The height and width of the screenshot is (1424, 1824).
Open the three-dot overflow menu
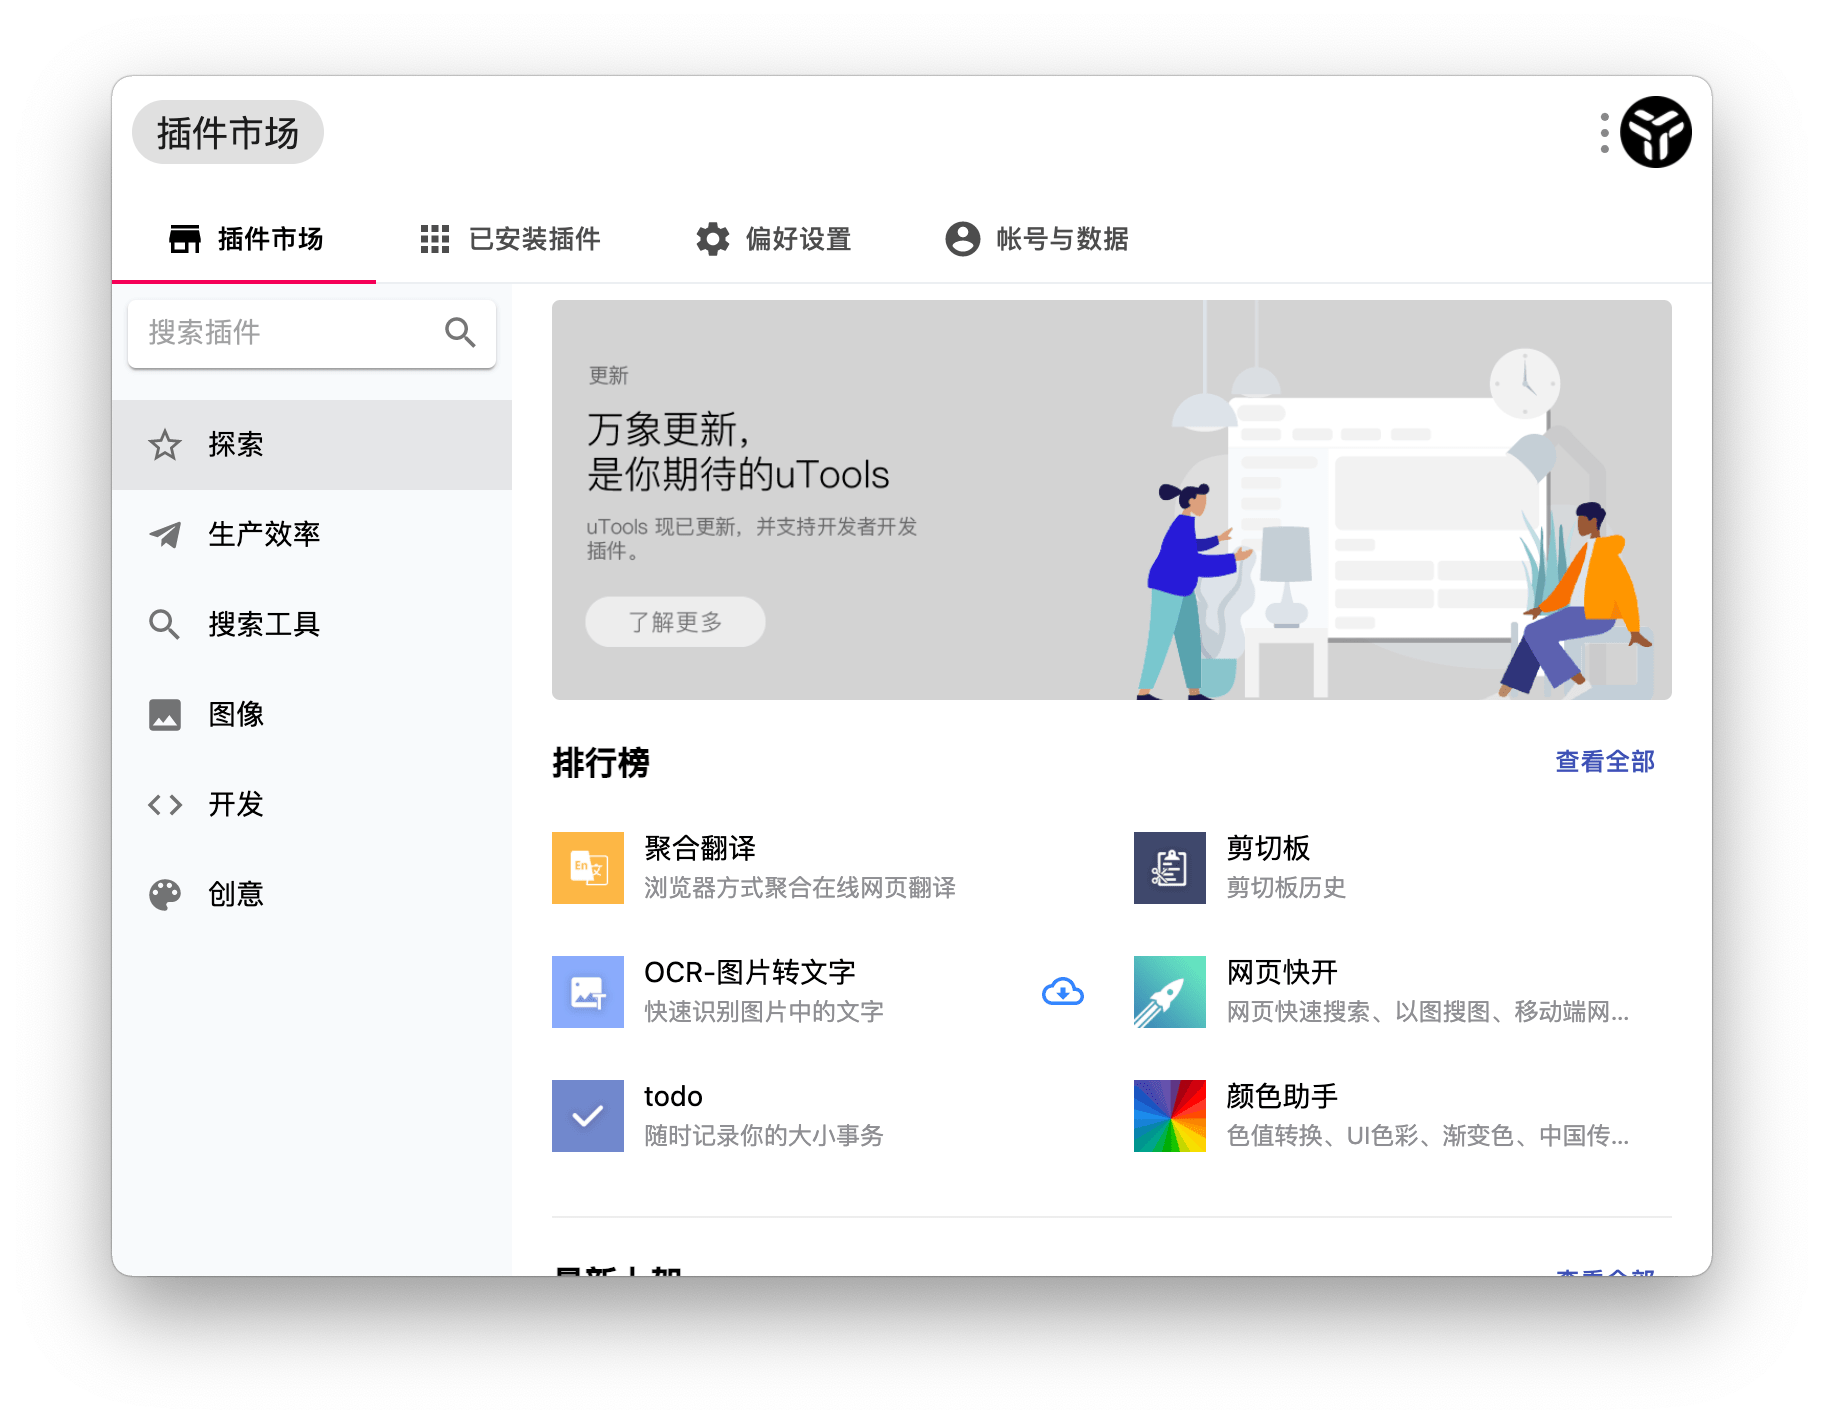(1604, 131)
